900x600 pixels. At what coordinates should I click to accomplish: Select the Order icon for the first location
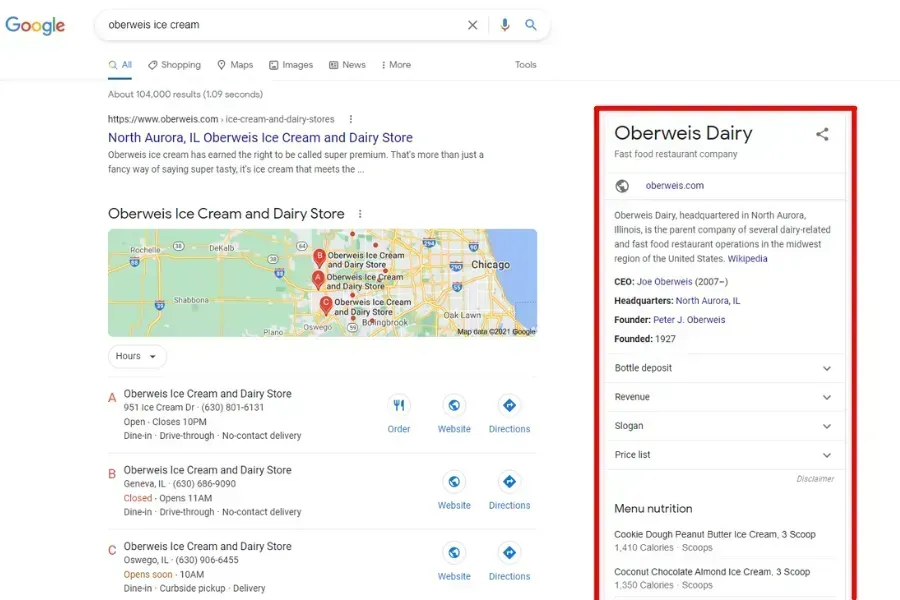(399, 405)
